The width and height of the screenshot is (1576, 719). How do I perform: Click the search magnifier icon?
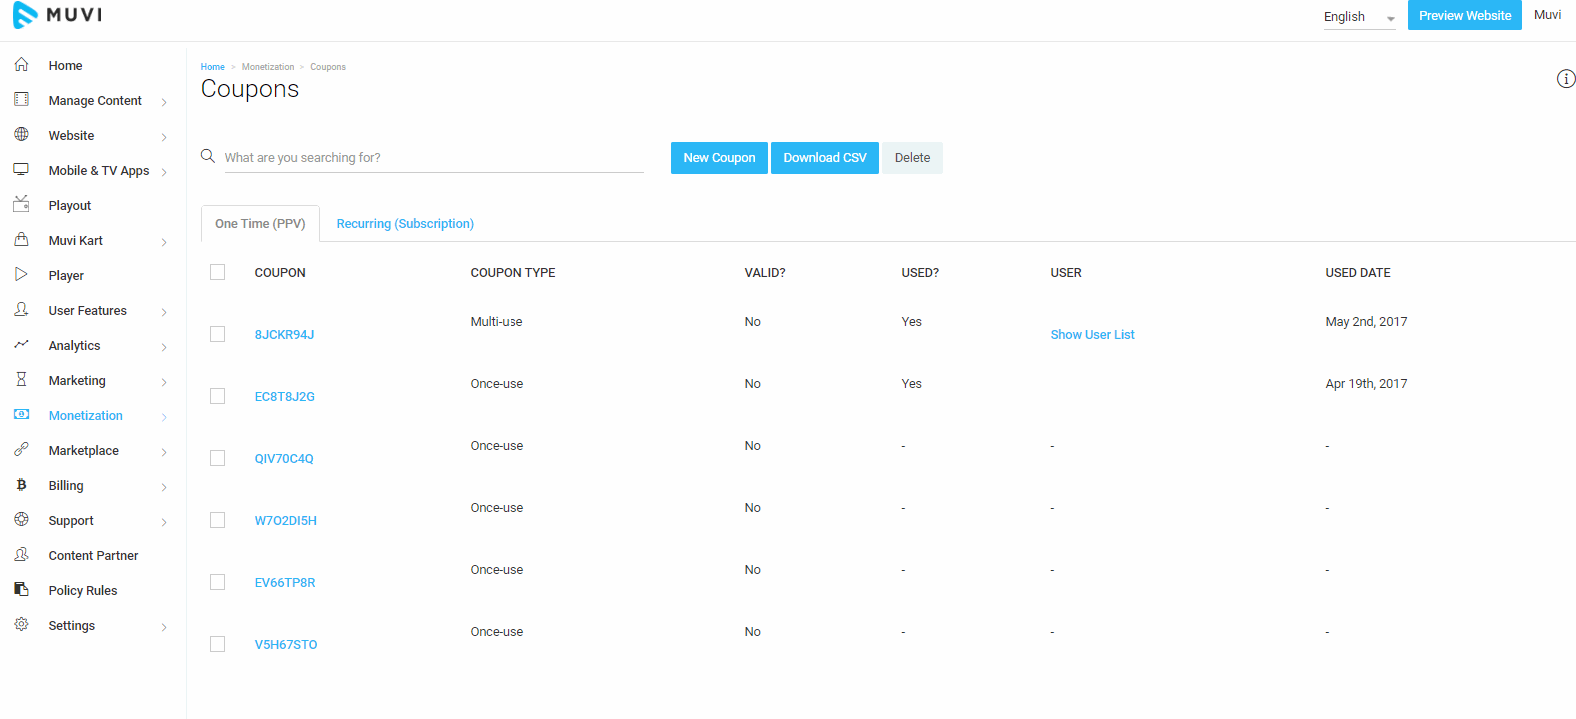coord(208,156)
